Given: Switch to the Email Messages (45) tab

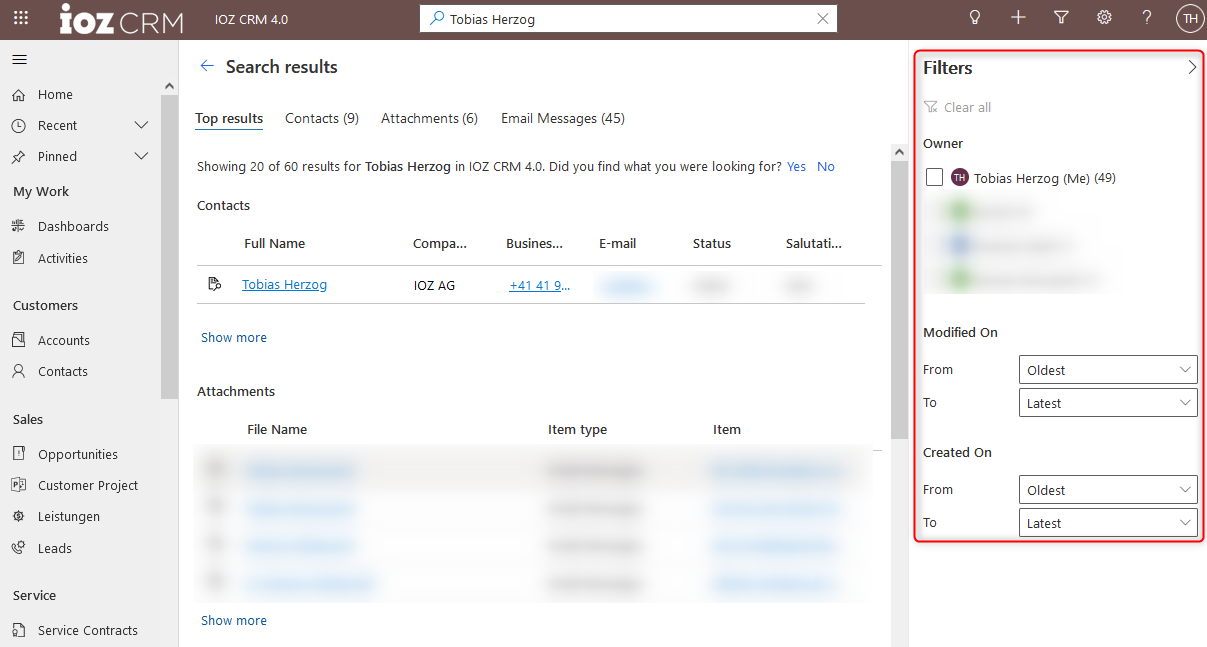Looking at the screenshot, I should click(563, 118).
